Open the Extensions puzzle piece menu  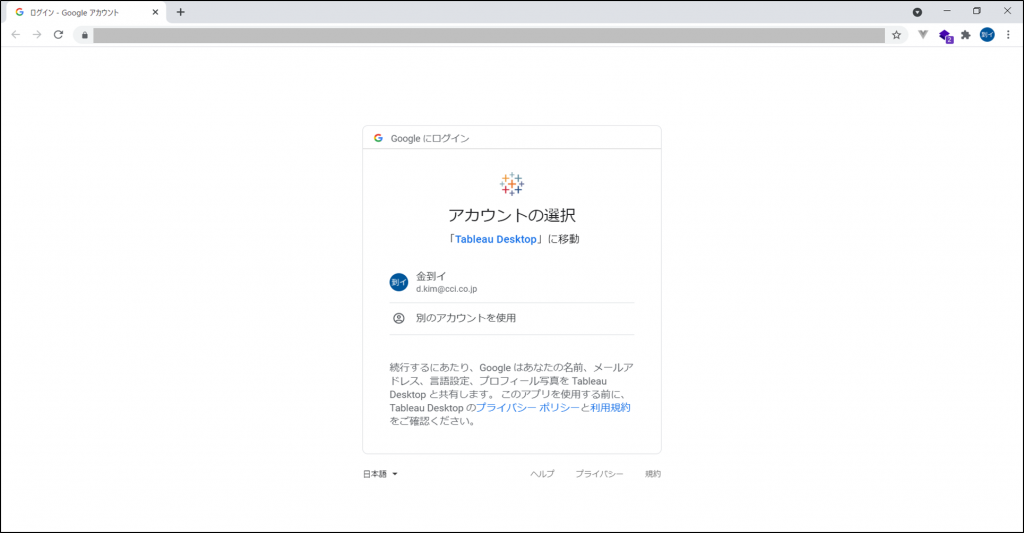(x=966, y=35)
